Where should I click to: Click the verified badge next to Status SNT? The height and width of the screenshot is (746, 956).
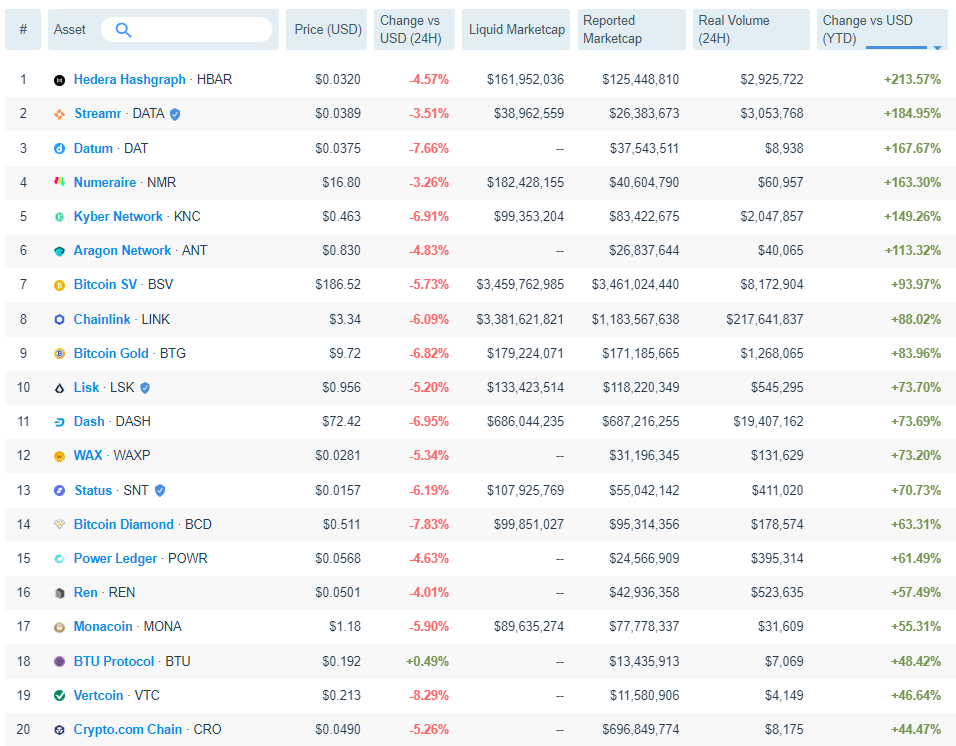160,491
